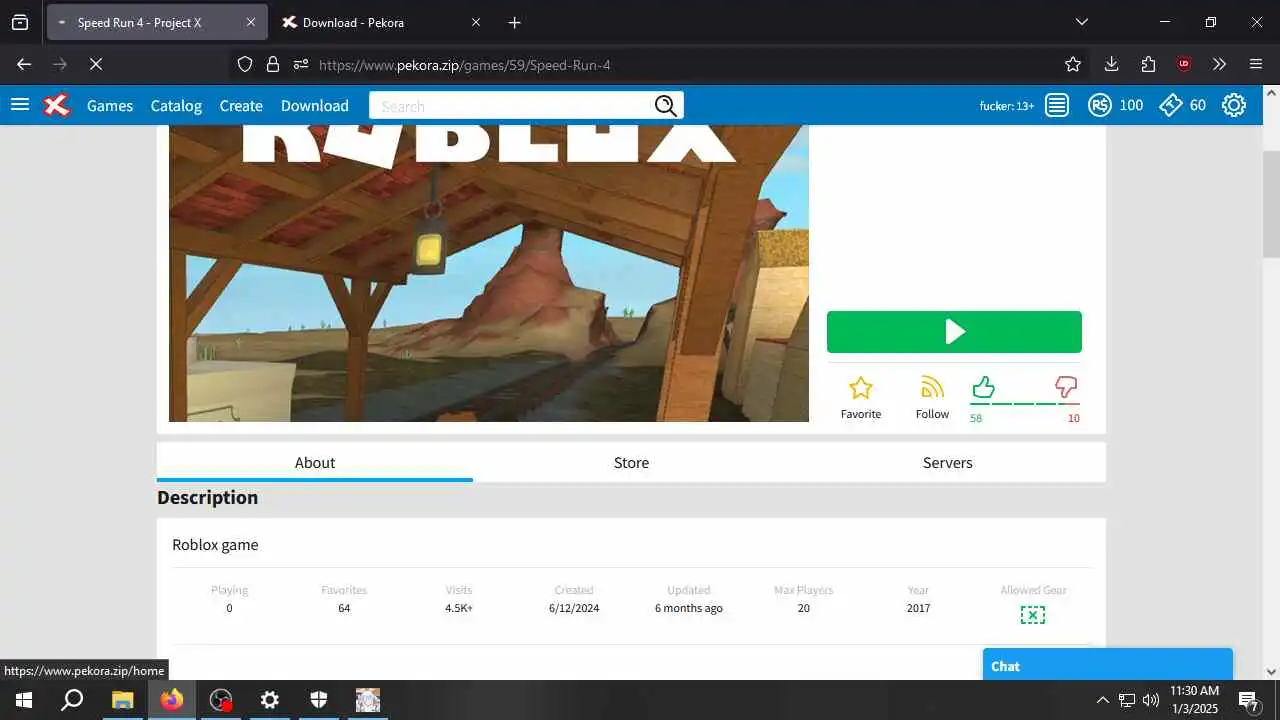Viewport: 1280px width, 720px height.
Task: Click the tracking protection shield icon
Action: point(245,64)
